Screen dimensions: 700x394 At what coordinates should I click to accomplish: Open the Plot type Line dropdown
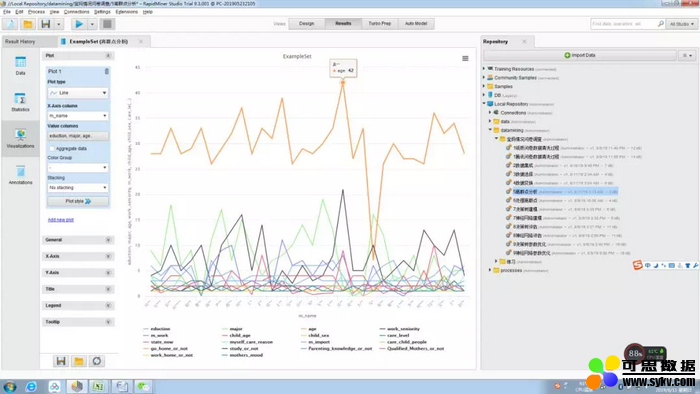pos(78,93)
